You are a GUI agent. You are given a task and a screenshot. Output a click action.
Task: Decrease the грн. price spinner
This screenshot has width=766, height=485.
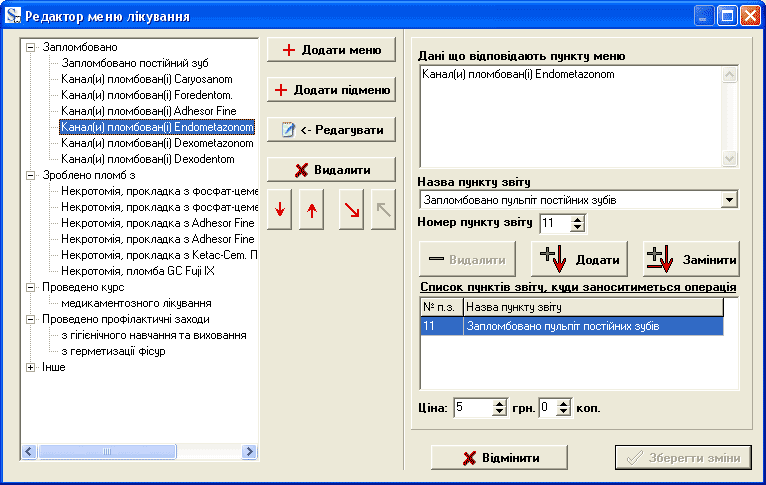(x=499, y=412)
